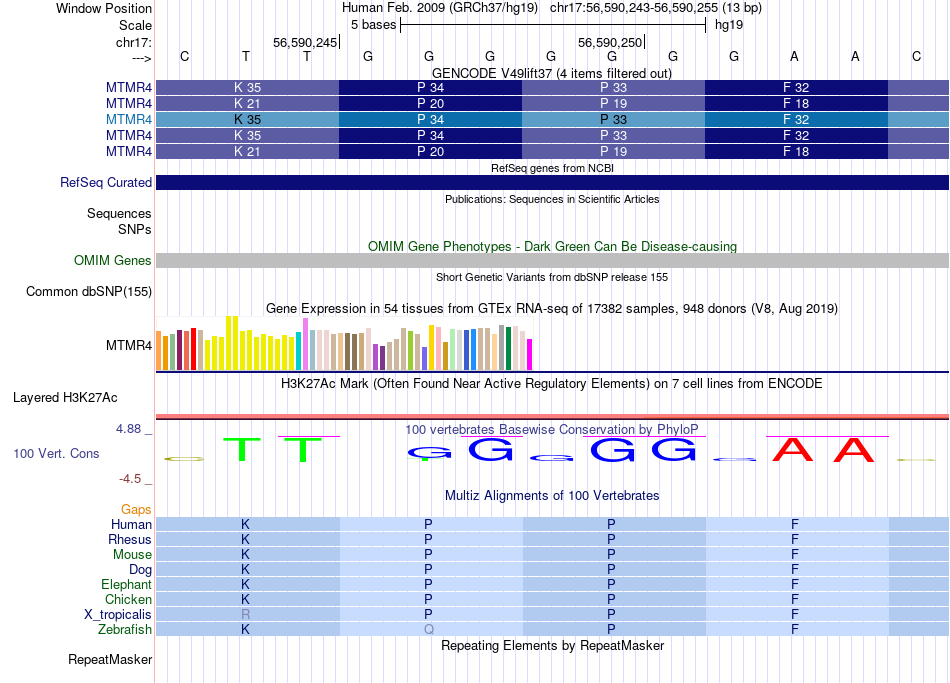
Task: Click Repeating Elements by RepeatMasker title
Action: click(x=552, y=645)
